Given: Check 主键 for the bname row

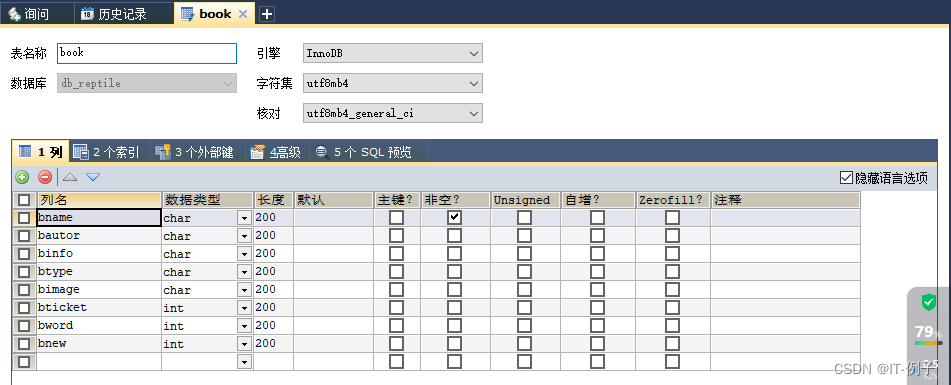Looking at the screenshot, I should point(396,218).
